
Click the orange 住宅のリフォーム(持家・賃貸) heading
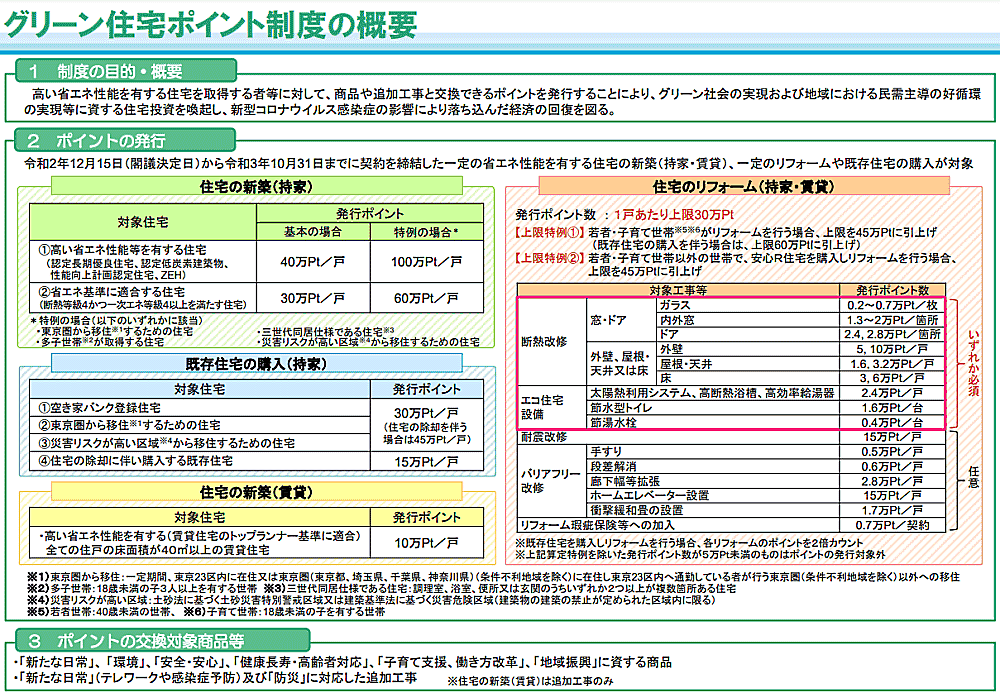[743, 187]
